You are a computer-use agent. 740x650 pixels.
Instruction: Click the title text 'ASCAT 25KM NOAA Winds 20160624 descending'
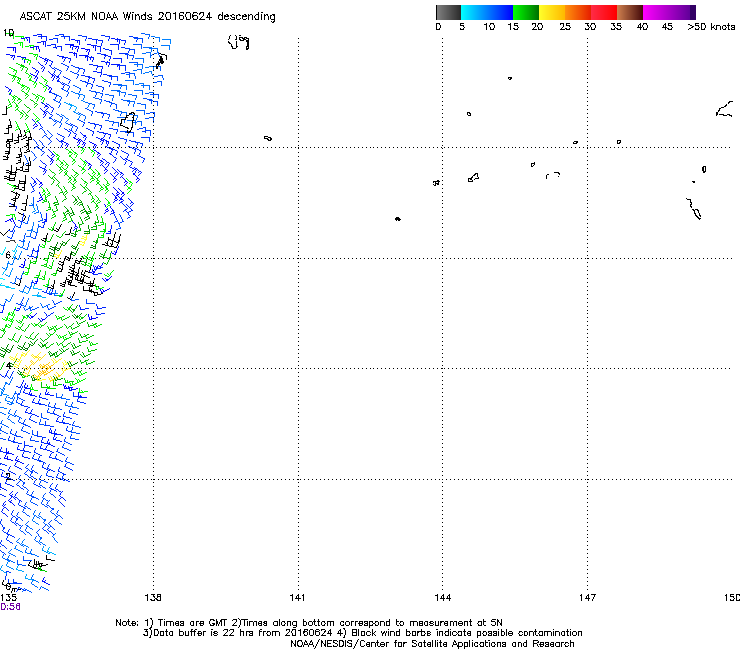pos(147,17)
